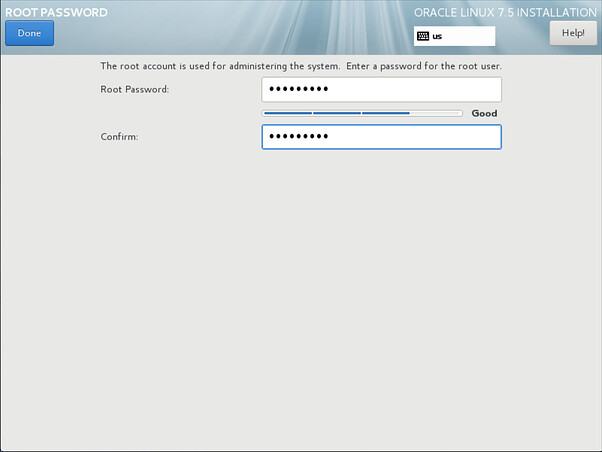Click the Confirm: label
Screen dimensions: 602x452
click(119, 137)
